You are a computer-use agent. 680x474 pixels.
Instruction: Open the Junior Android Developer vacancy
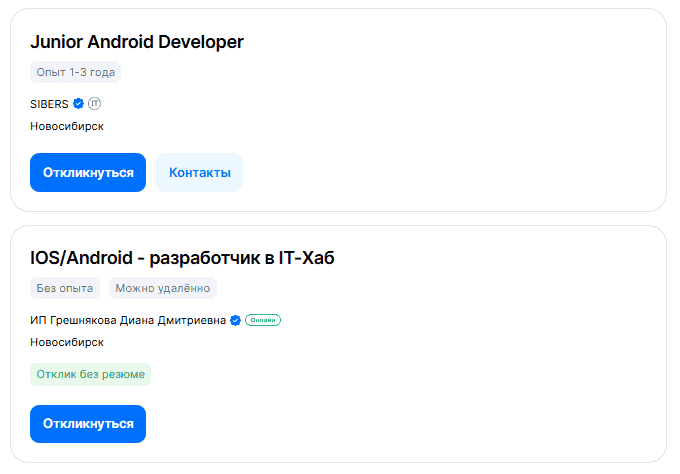point(137,42)
